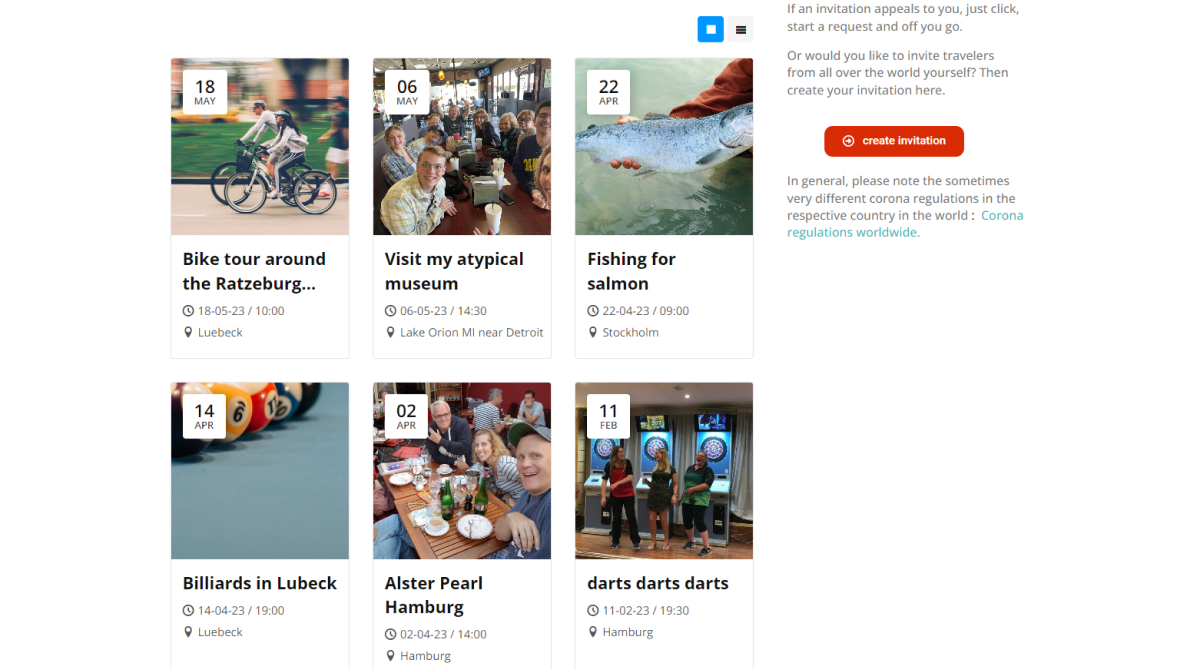This screenshot has height=670, width=1200.
Task: Click location pin beside Lake Orion MI
Action: pyautogui.click(x=391, y=332)
